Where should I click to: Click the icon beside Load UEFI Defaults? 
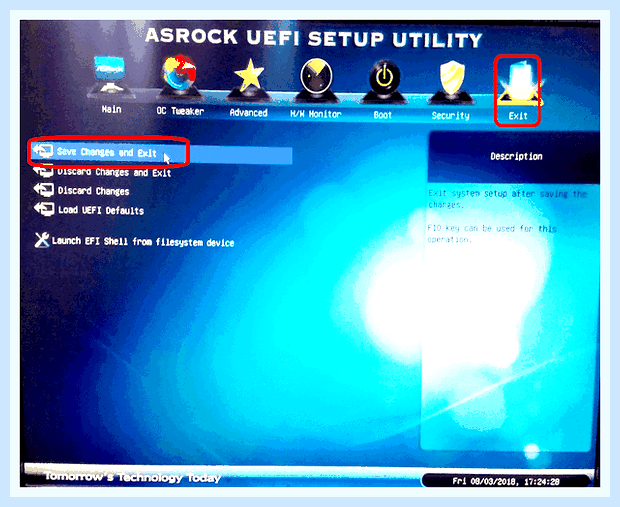(x=44, y=208)
